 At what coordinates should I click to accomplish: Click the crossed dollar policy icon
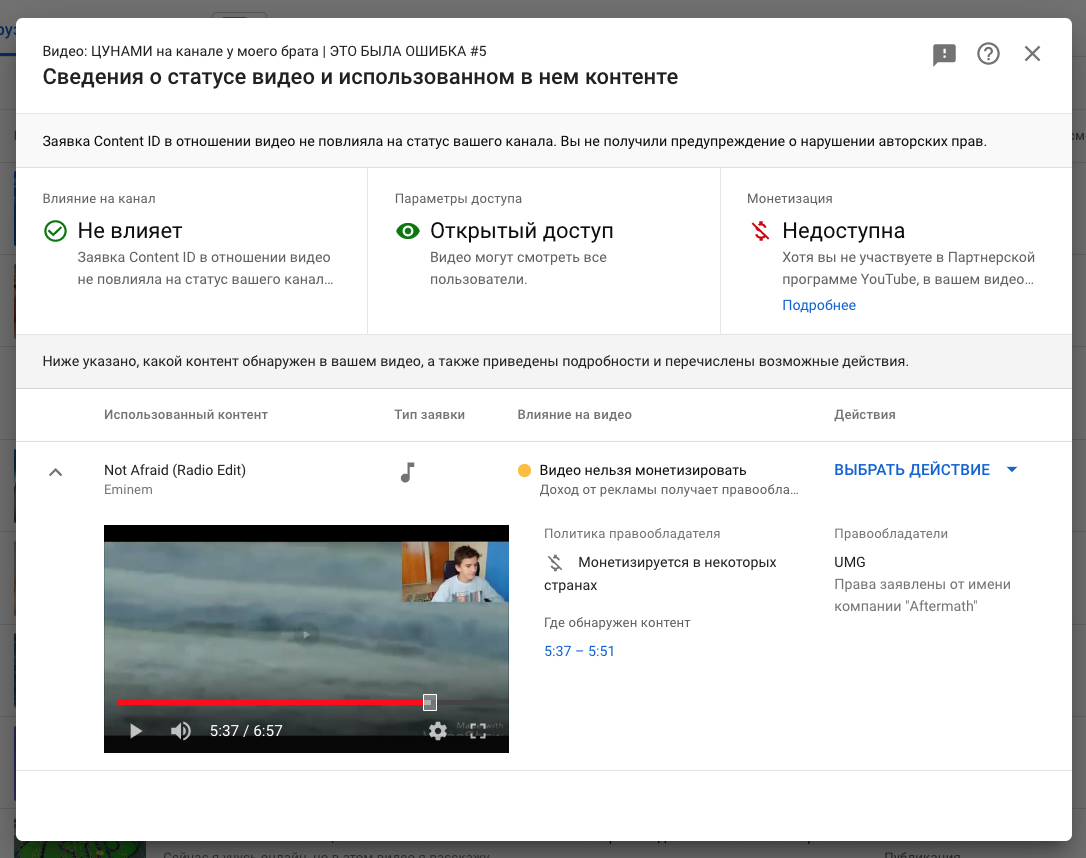point(555,562)
